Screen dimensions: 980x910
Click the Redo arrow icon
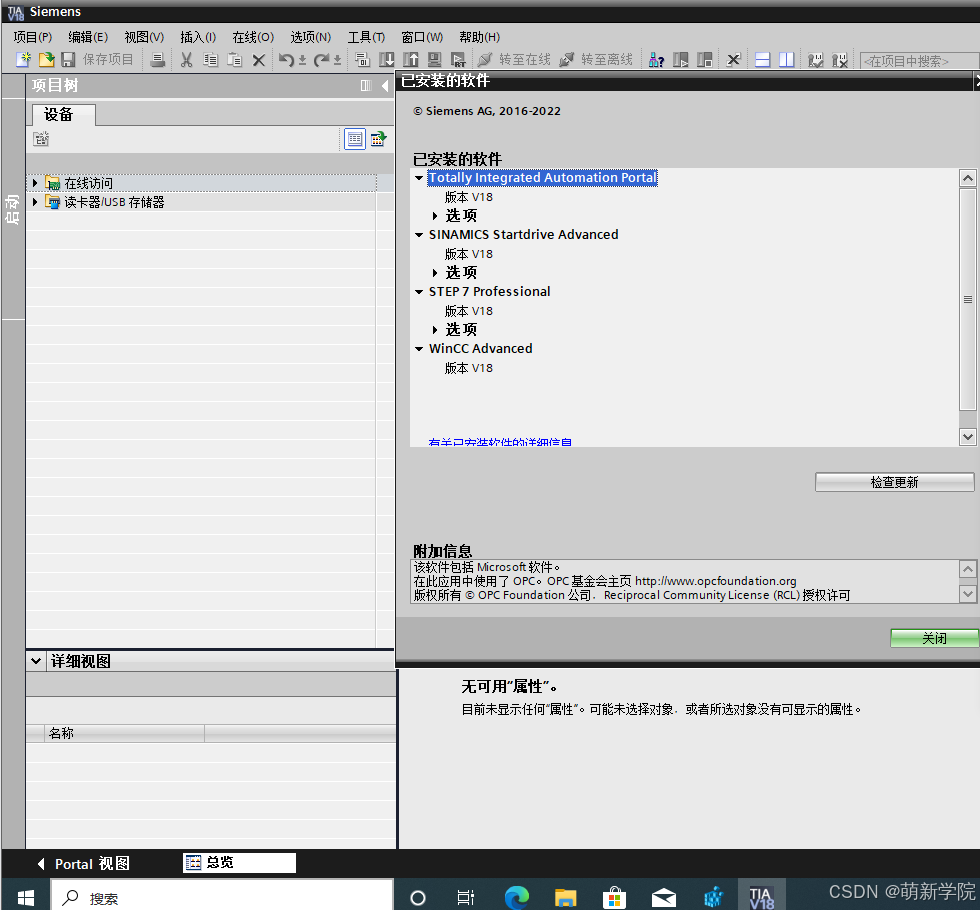[x=321, y=59]
